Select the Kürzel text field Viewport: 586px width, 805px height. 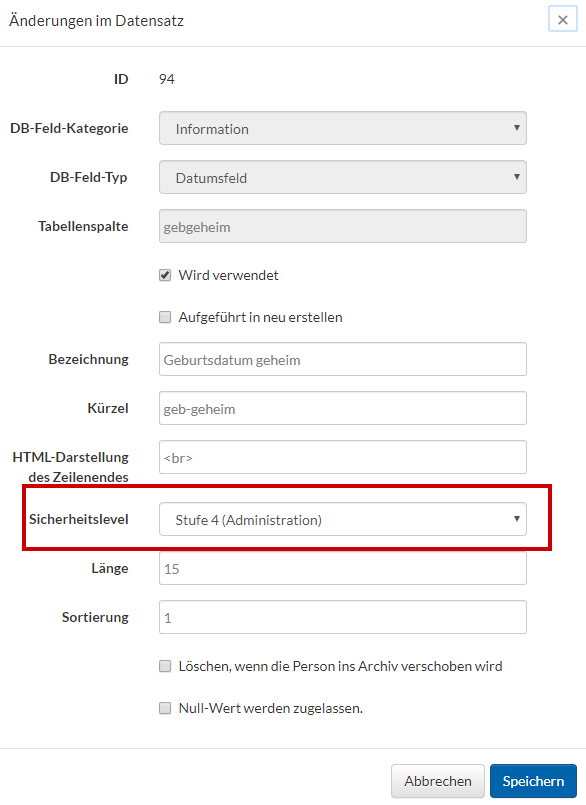pyautogui.click(x=343, y=408)
